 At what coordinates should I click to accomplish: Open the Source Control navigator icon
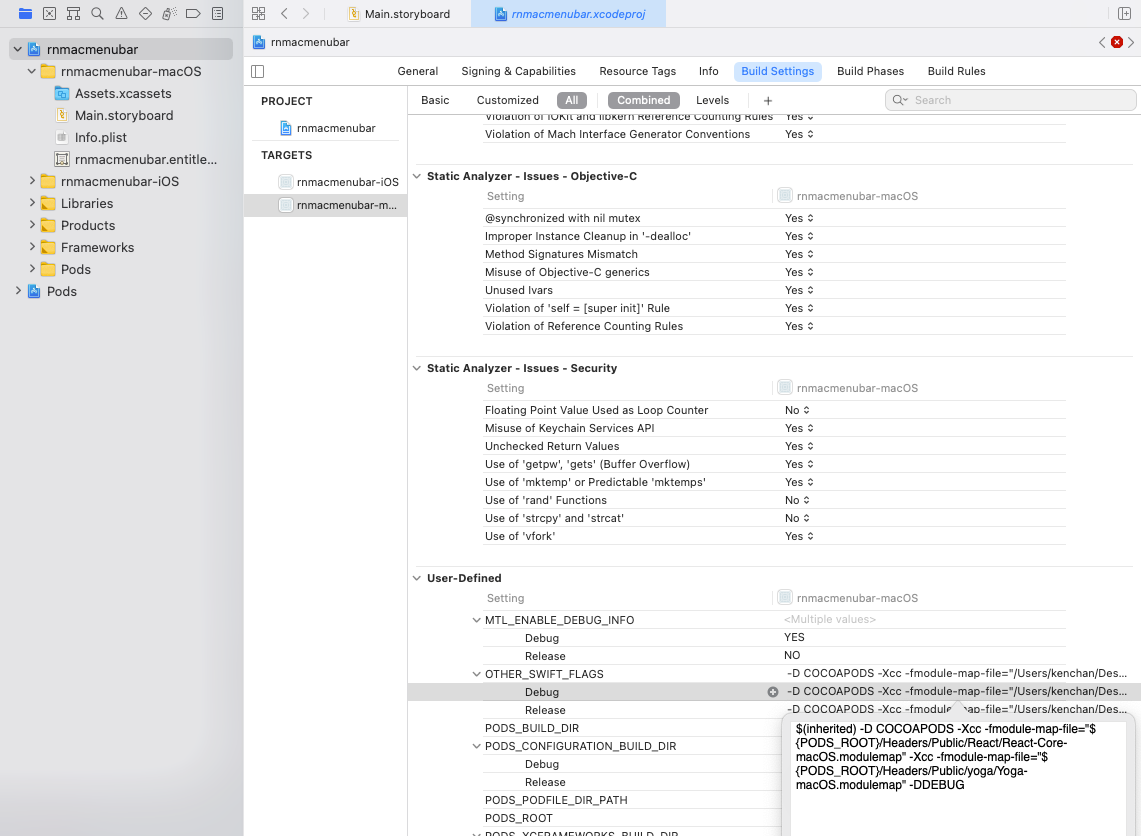tap(49, 13)
